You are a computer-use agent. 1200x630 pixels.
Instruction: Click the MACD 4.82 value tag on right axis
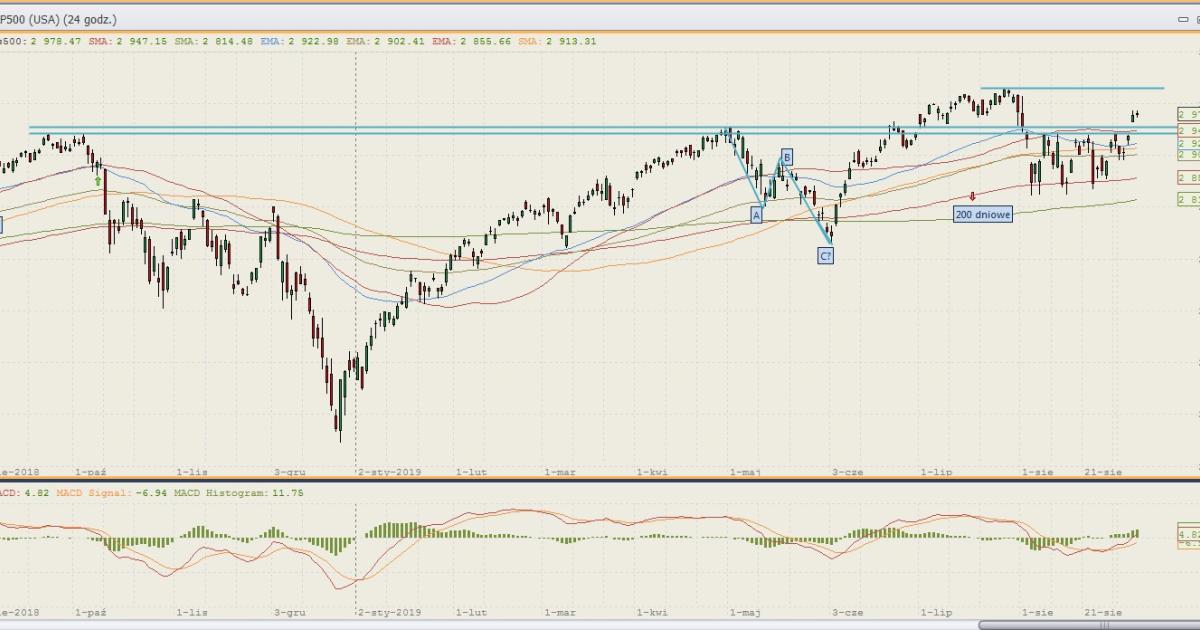1188,535
